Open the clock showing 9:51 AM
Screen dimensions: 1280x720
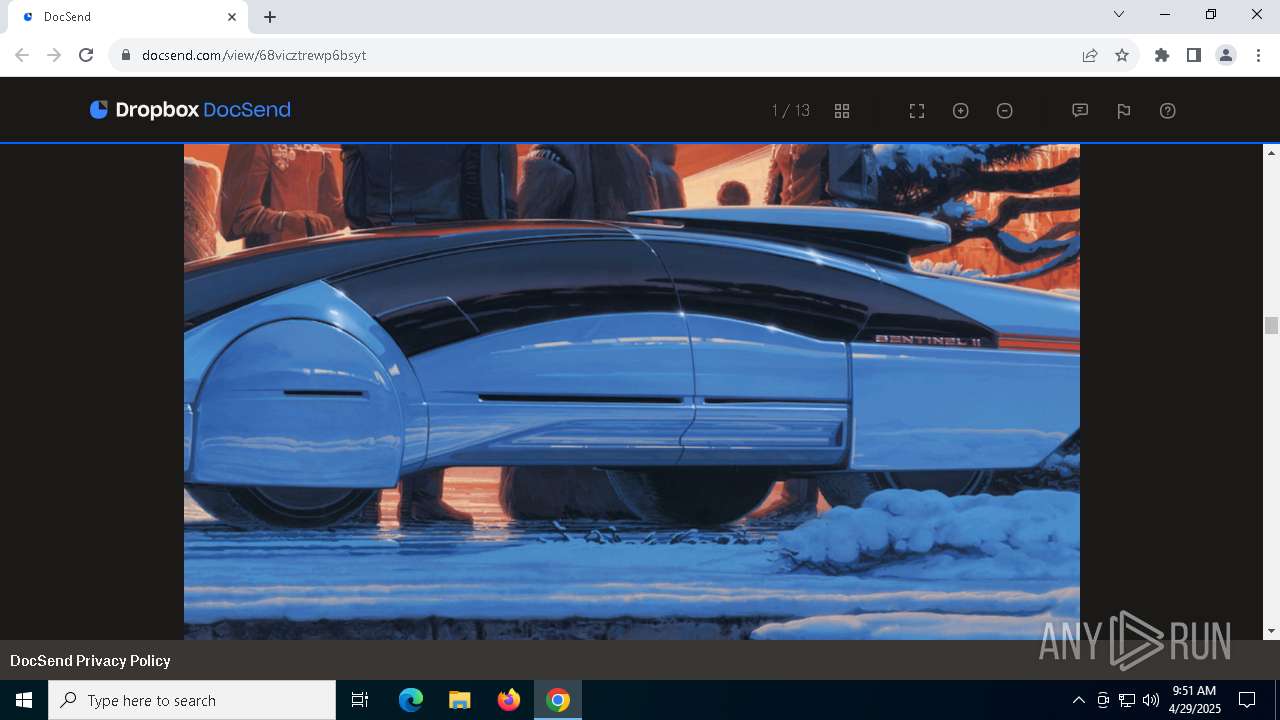click(x=1194, y=700)
